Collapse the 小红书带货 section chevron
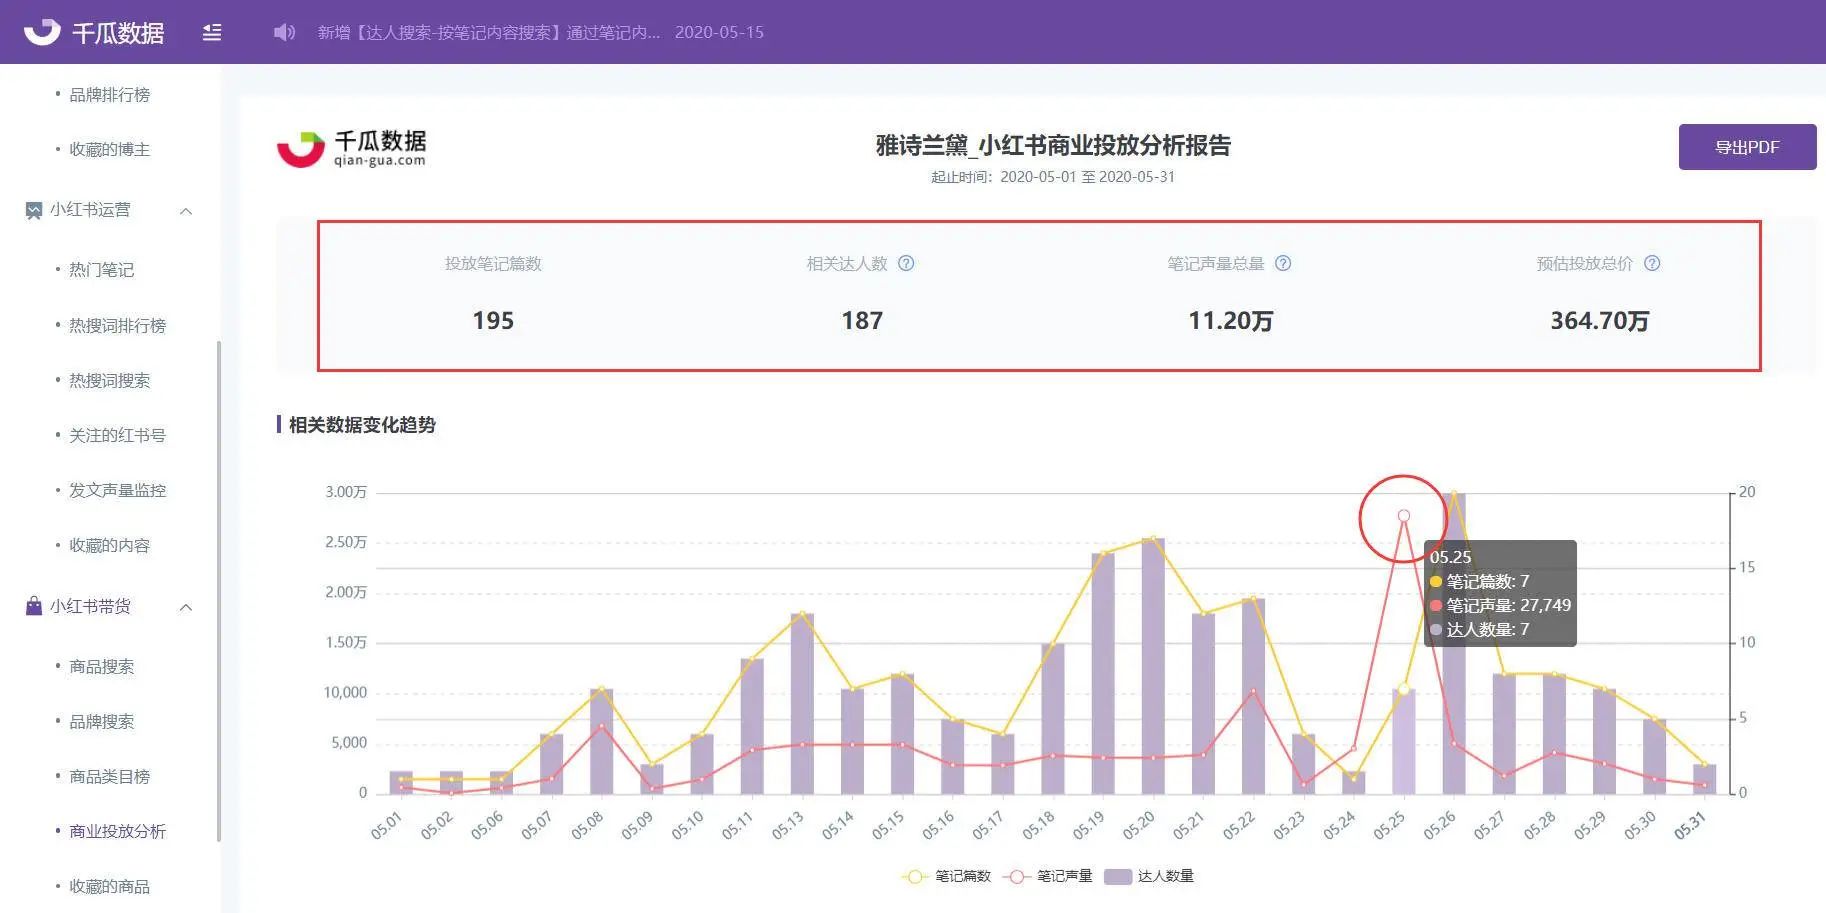Screen dimensions: 1826x913 (186, 607)
